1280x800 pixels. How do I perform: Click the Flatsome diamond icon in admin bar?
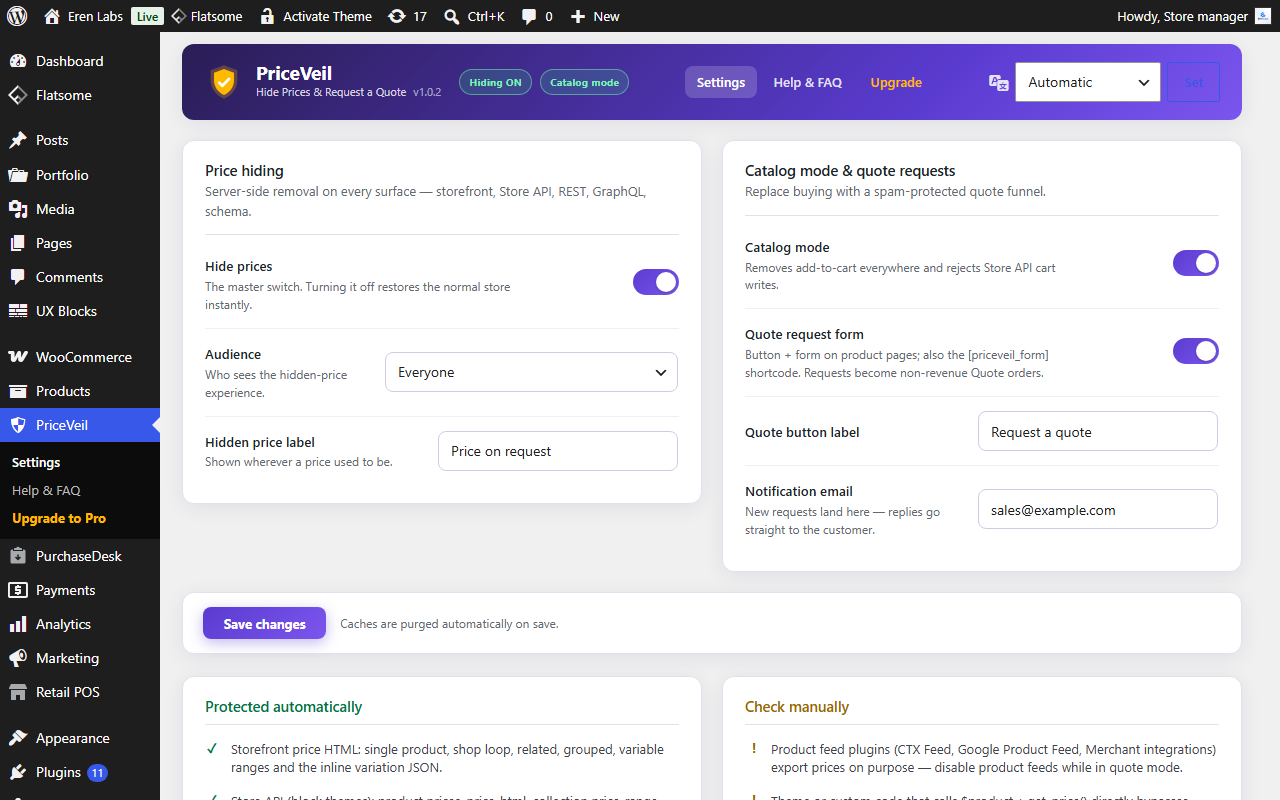click(x=178, y=16)
